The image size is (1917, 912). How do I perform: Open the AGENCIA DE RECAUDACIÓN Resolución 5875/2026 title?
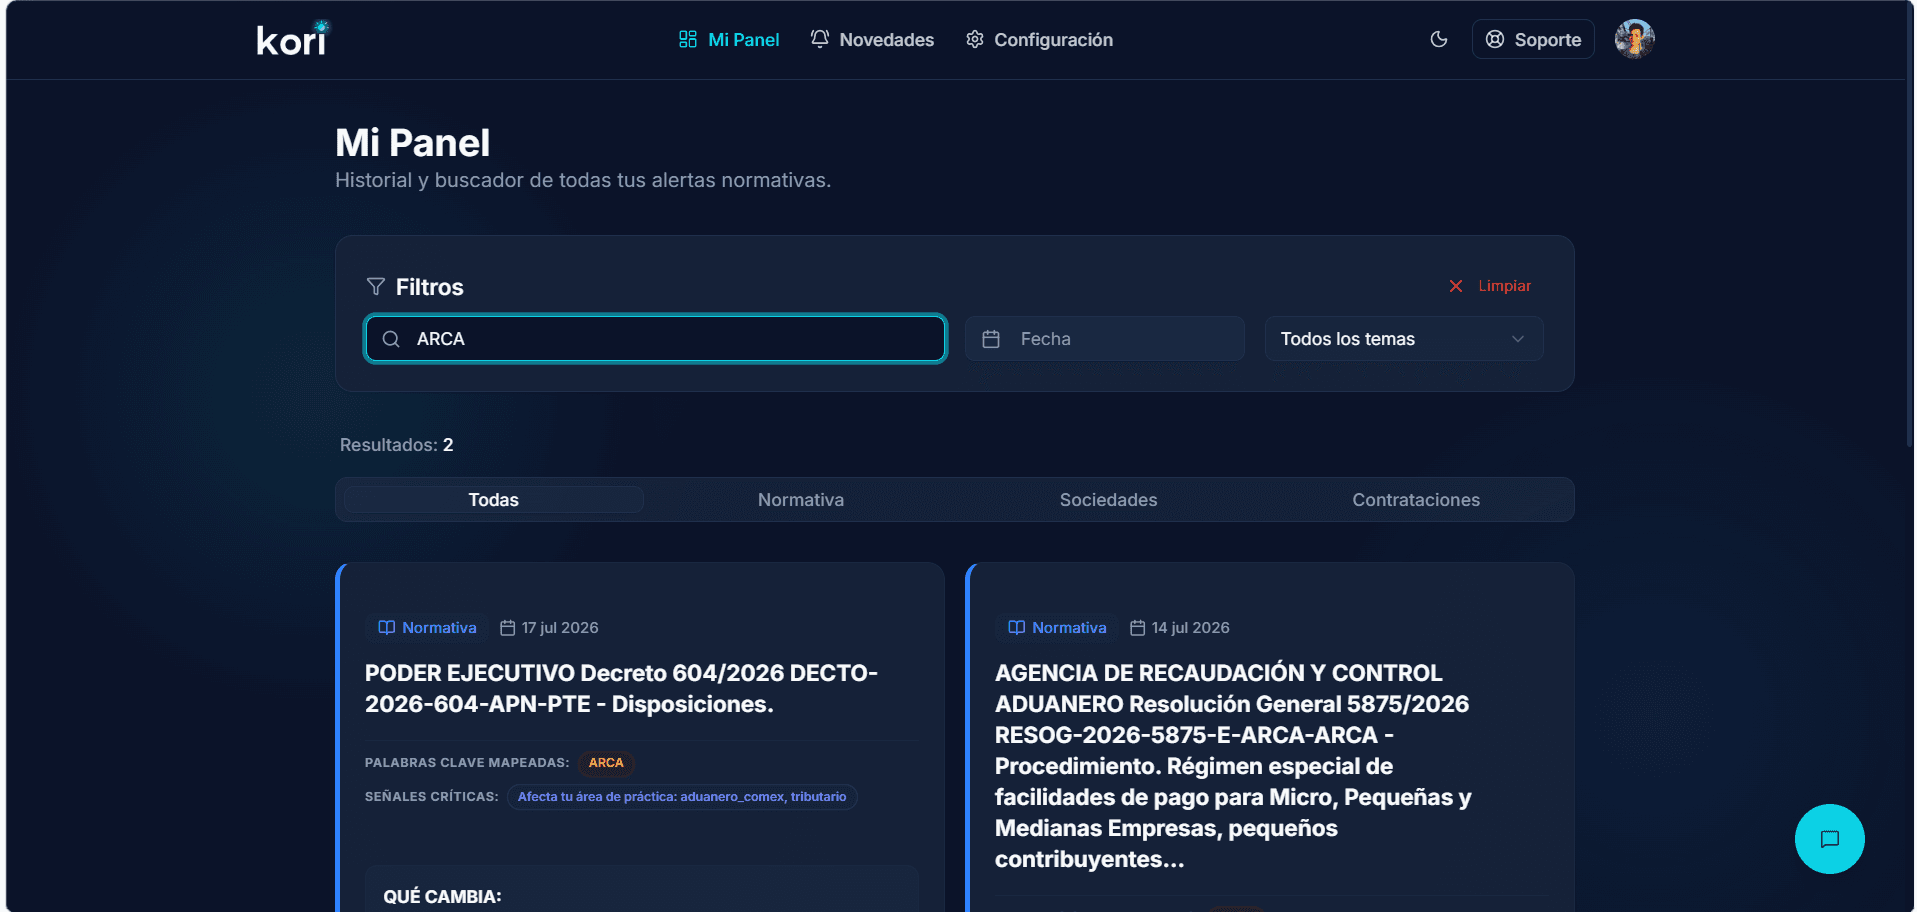[1233, 766]
